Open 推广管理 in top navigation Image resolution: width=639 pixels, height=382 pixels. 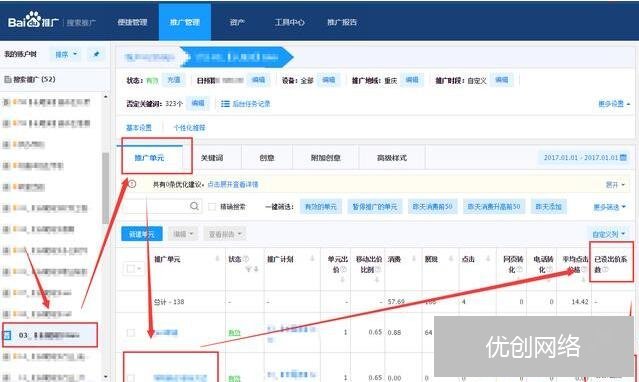point(185,22)
